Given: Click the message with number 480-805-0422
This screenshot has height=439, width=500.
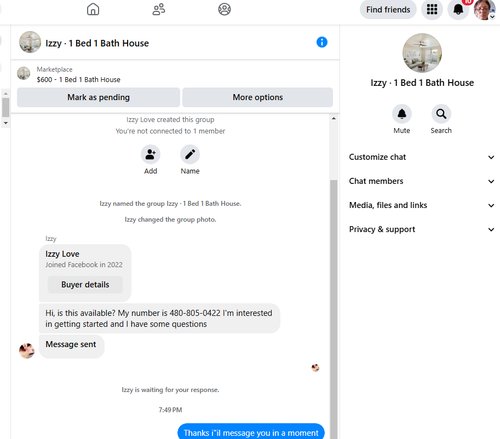Looking at the screenshot, I should pyautogui.click(x=159, y=318).
